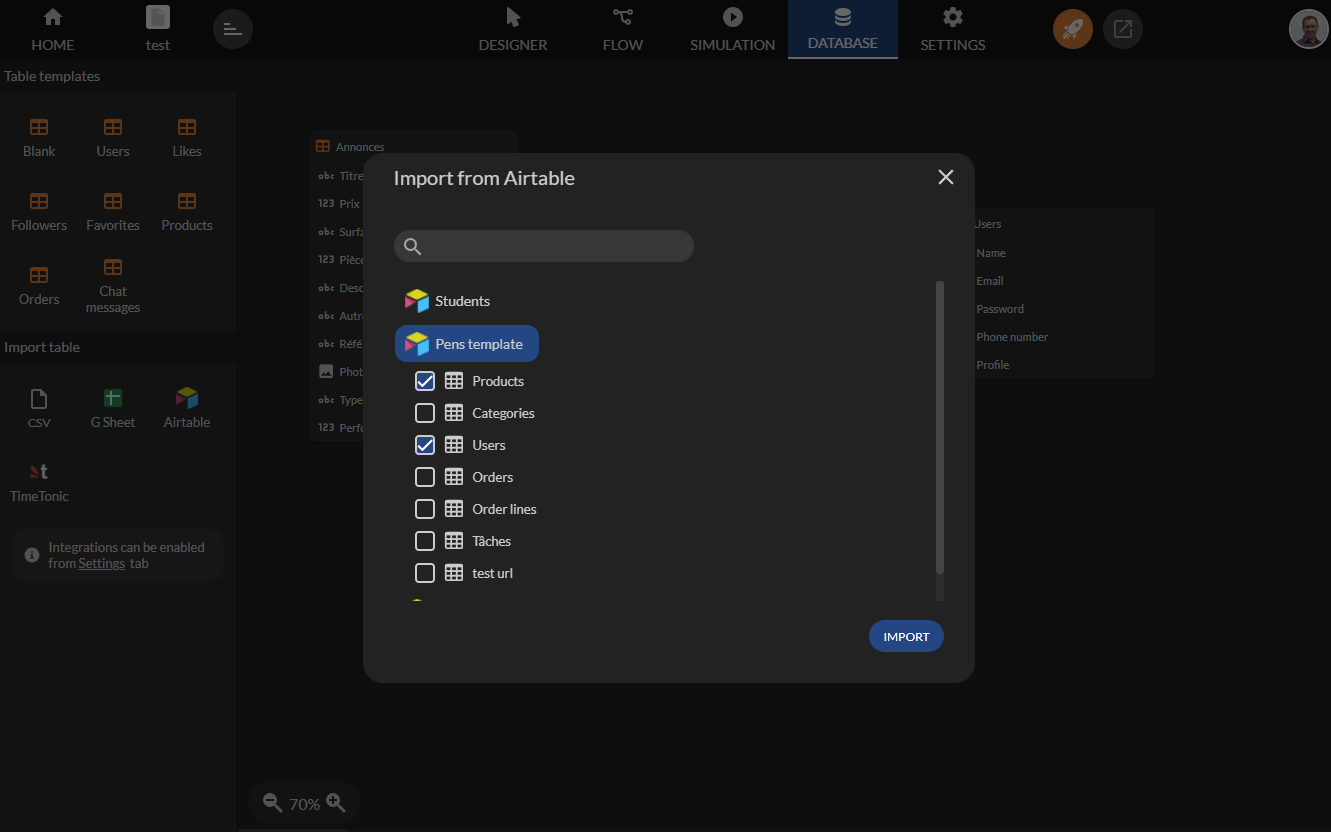Image resolution: width=1331 pixels, height=832 pixels.
Task: Uncheck the Users table checkbox
Action: (425, 445)
